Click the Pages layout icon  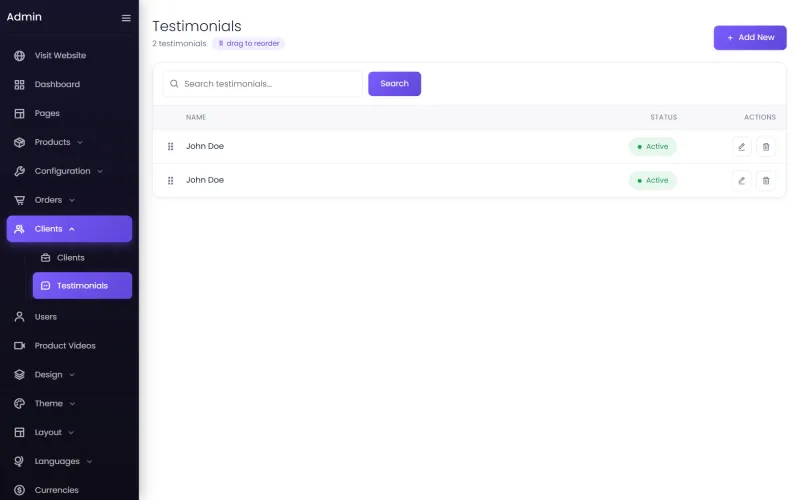[19, 113]
